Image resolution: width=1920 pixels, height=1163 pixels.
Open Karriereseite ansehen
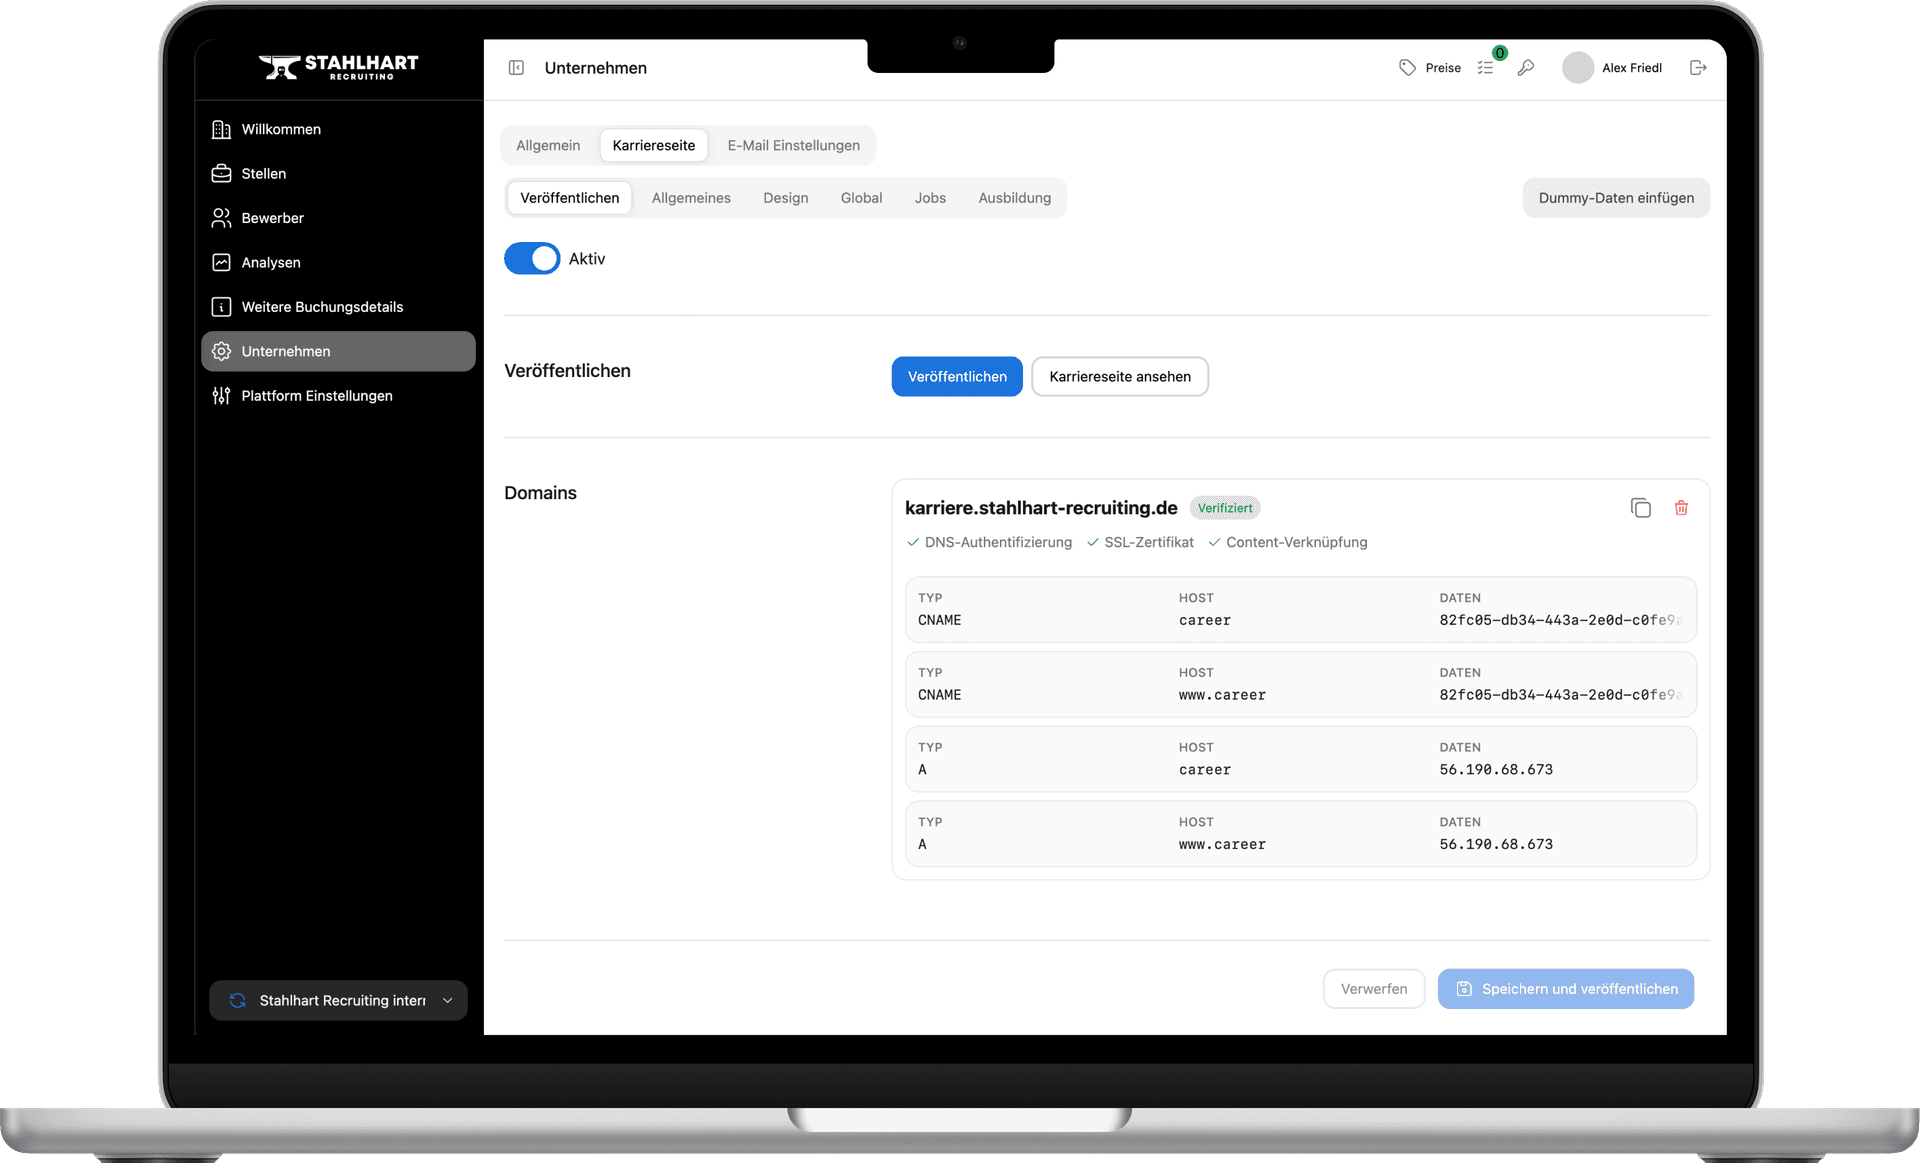click(1119, 376)
